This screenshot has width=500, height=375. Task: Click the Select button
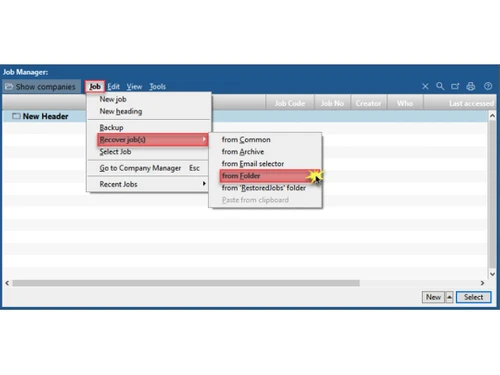pyautogui.click(x=473, y=297)
